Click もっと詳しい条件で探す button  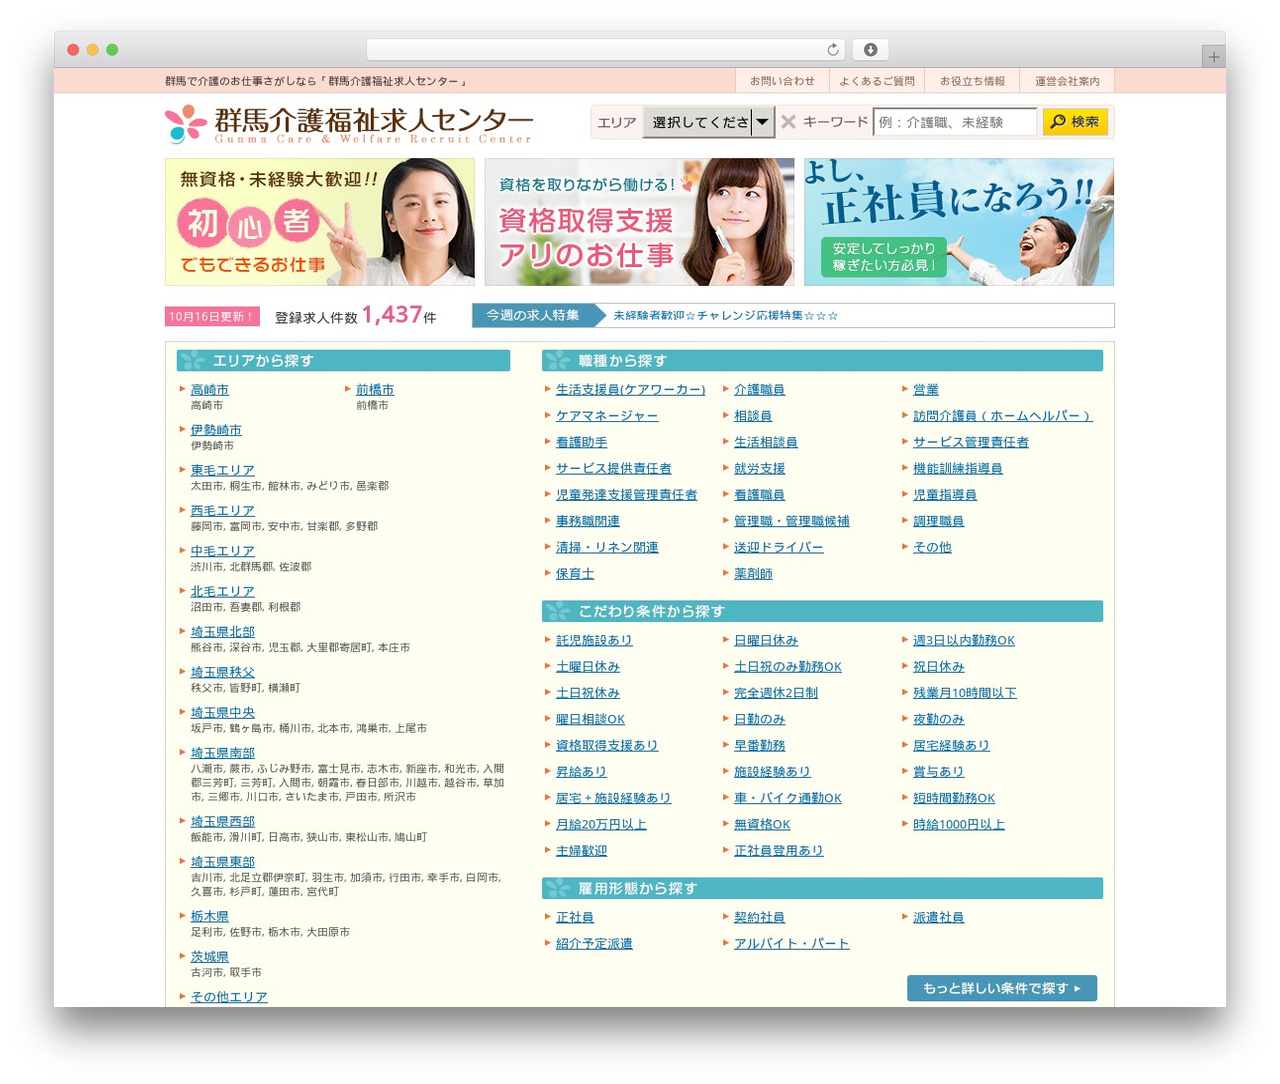(x=1002, y=988)
